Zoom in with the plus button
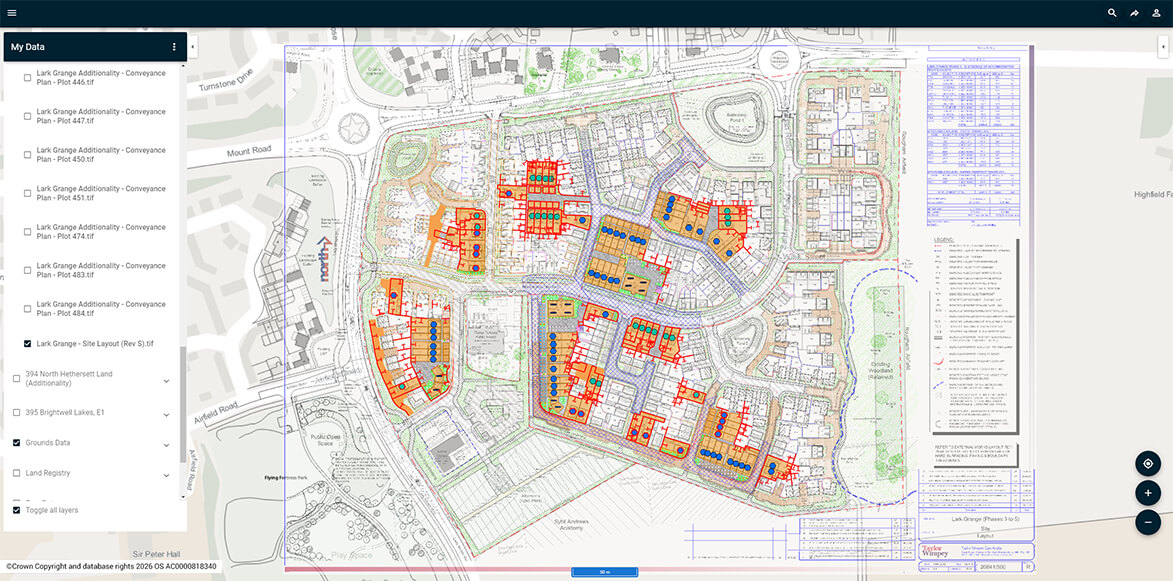Screen dimensions: 1173x581 click(1148, 493)
